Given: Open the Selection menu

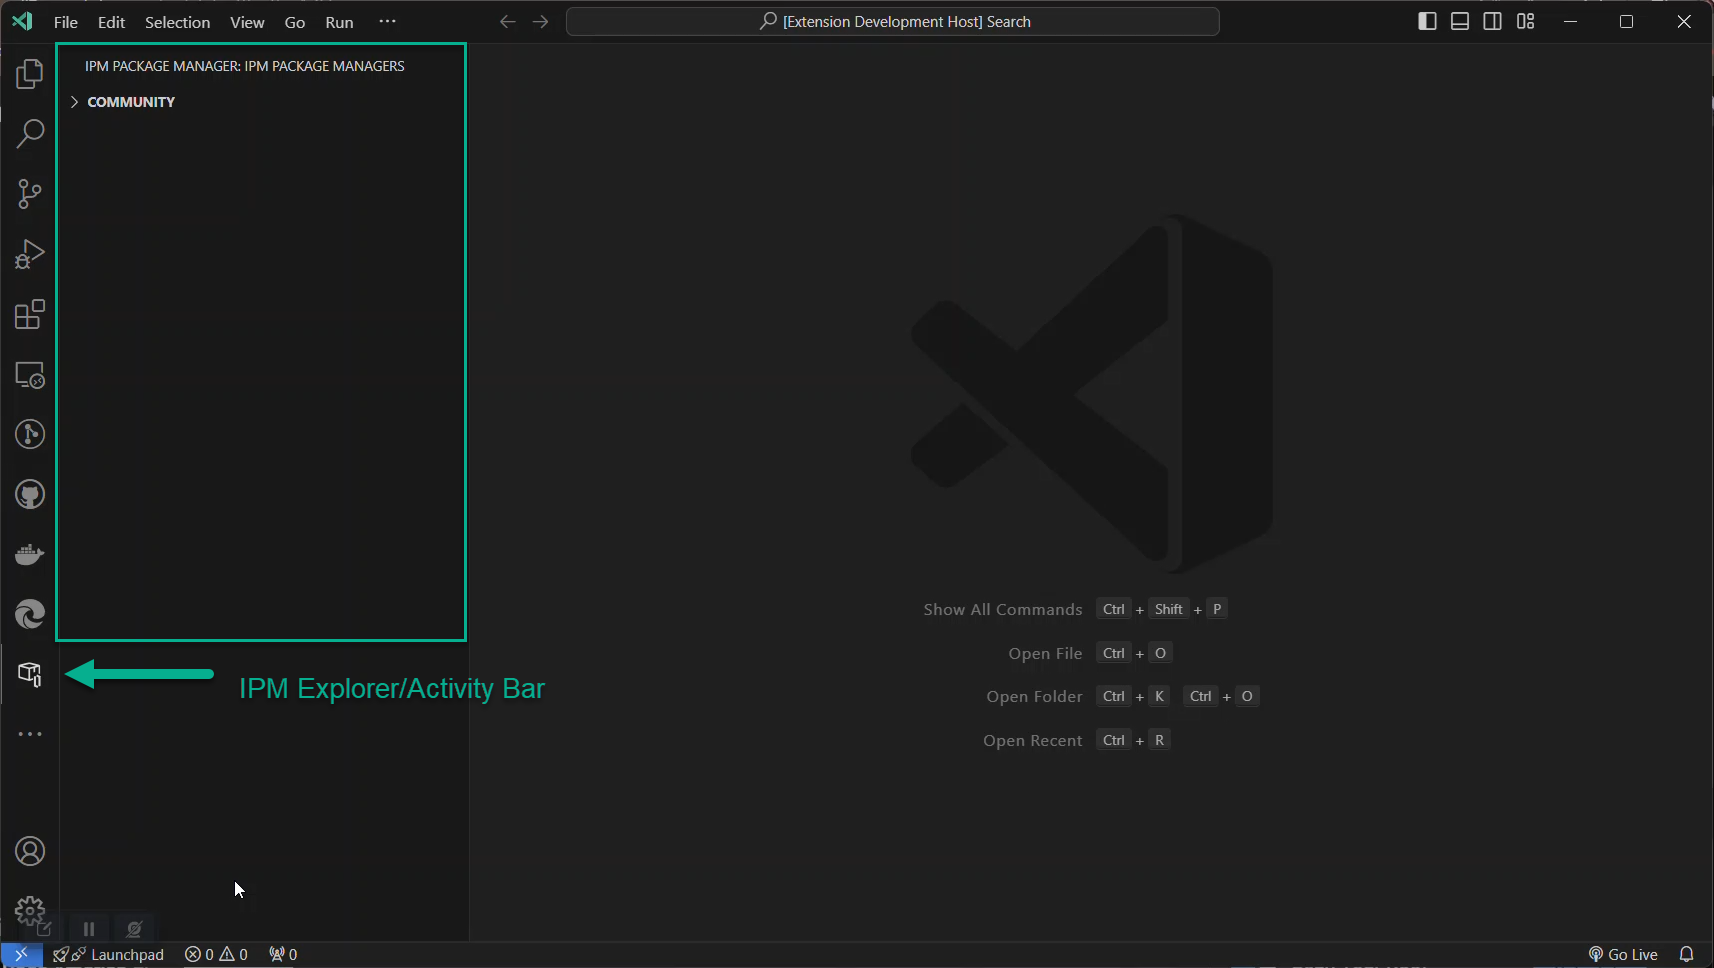Looking at the screenshot, I should click(x=178, y=22).
